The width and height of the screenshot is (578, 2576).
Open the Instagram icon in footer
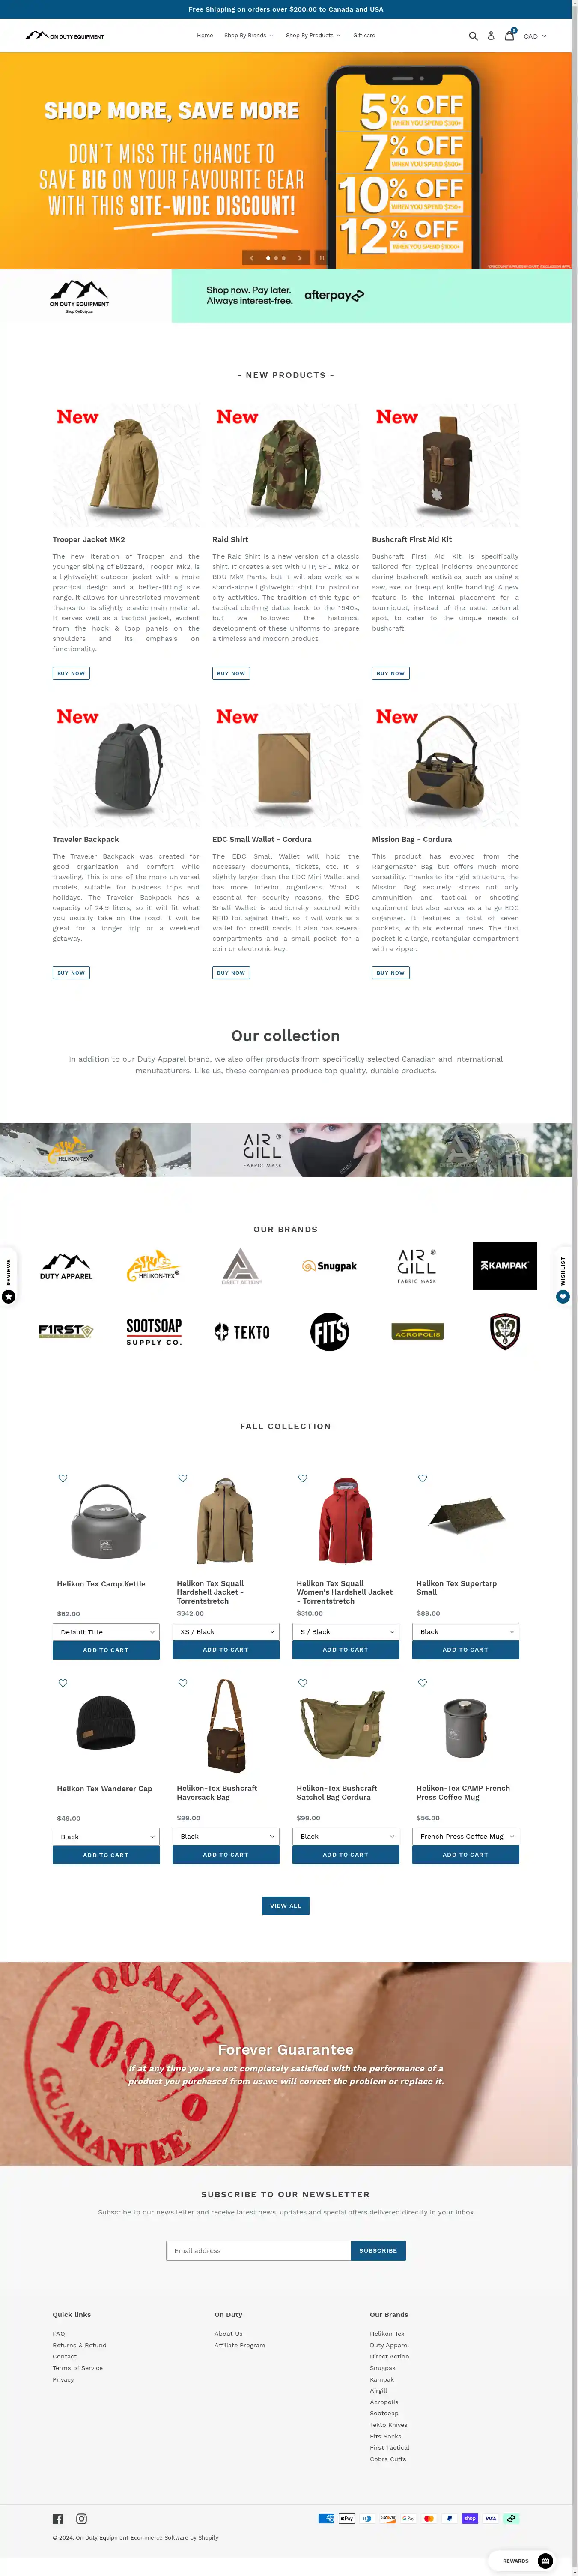(82, 2518)
